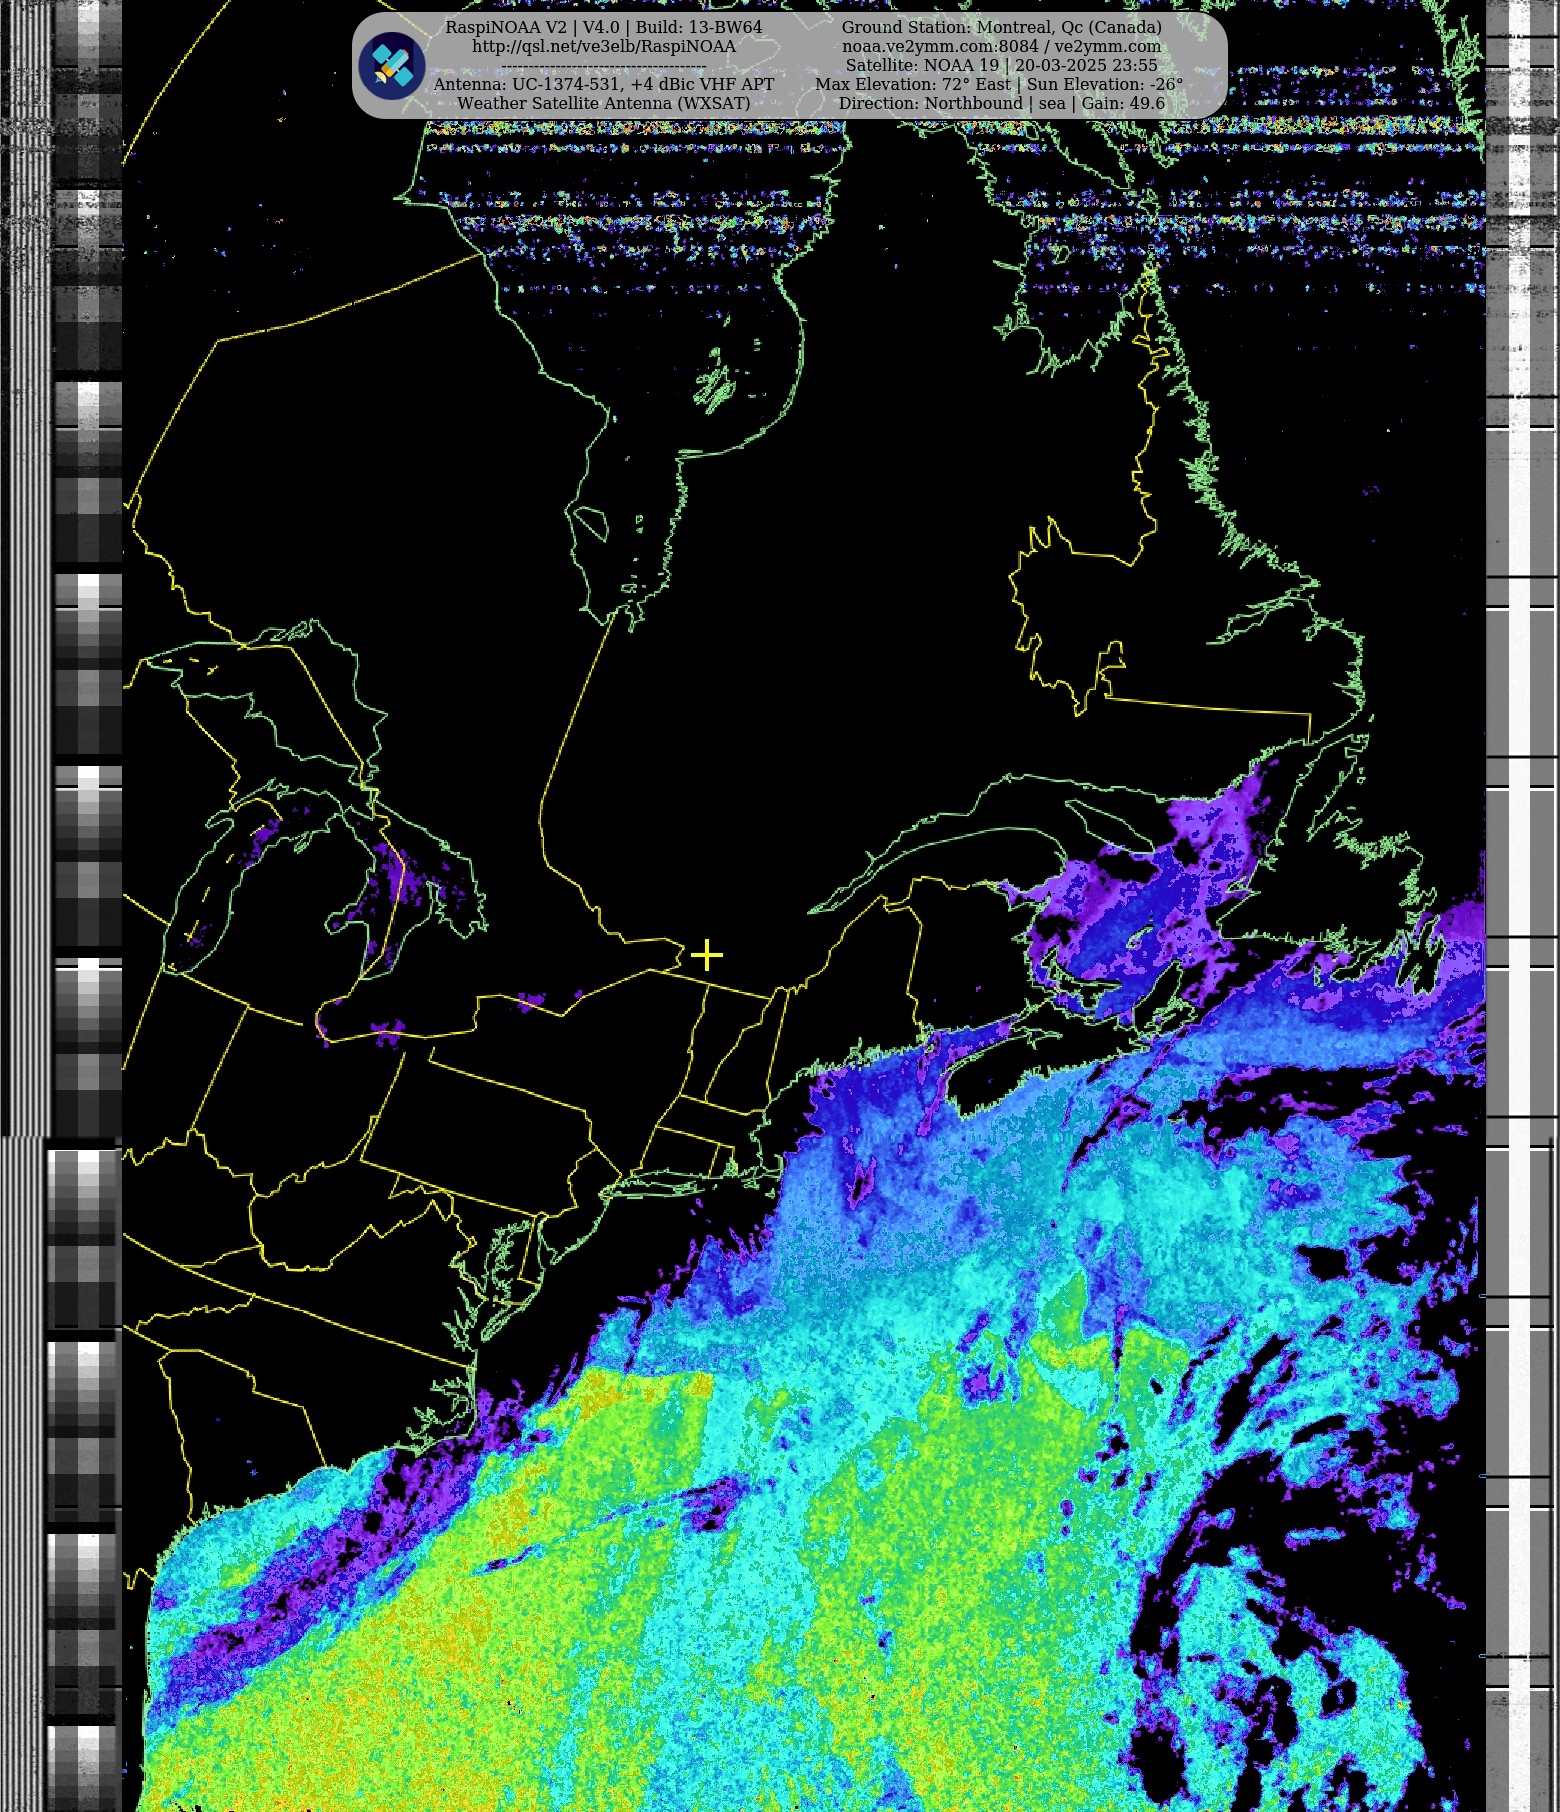Viewport: 1560px width, 1812px height.
Task: Select the 'Antenna: UC-1374-531, +4 dBic VHF APT' line
Action: point(603,84)
